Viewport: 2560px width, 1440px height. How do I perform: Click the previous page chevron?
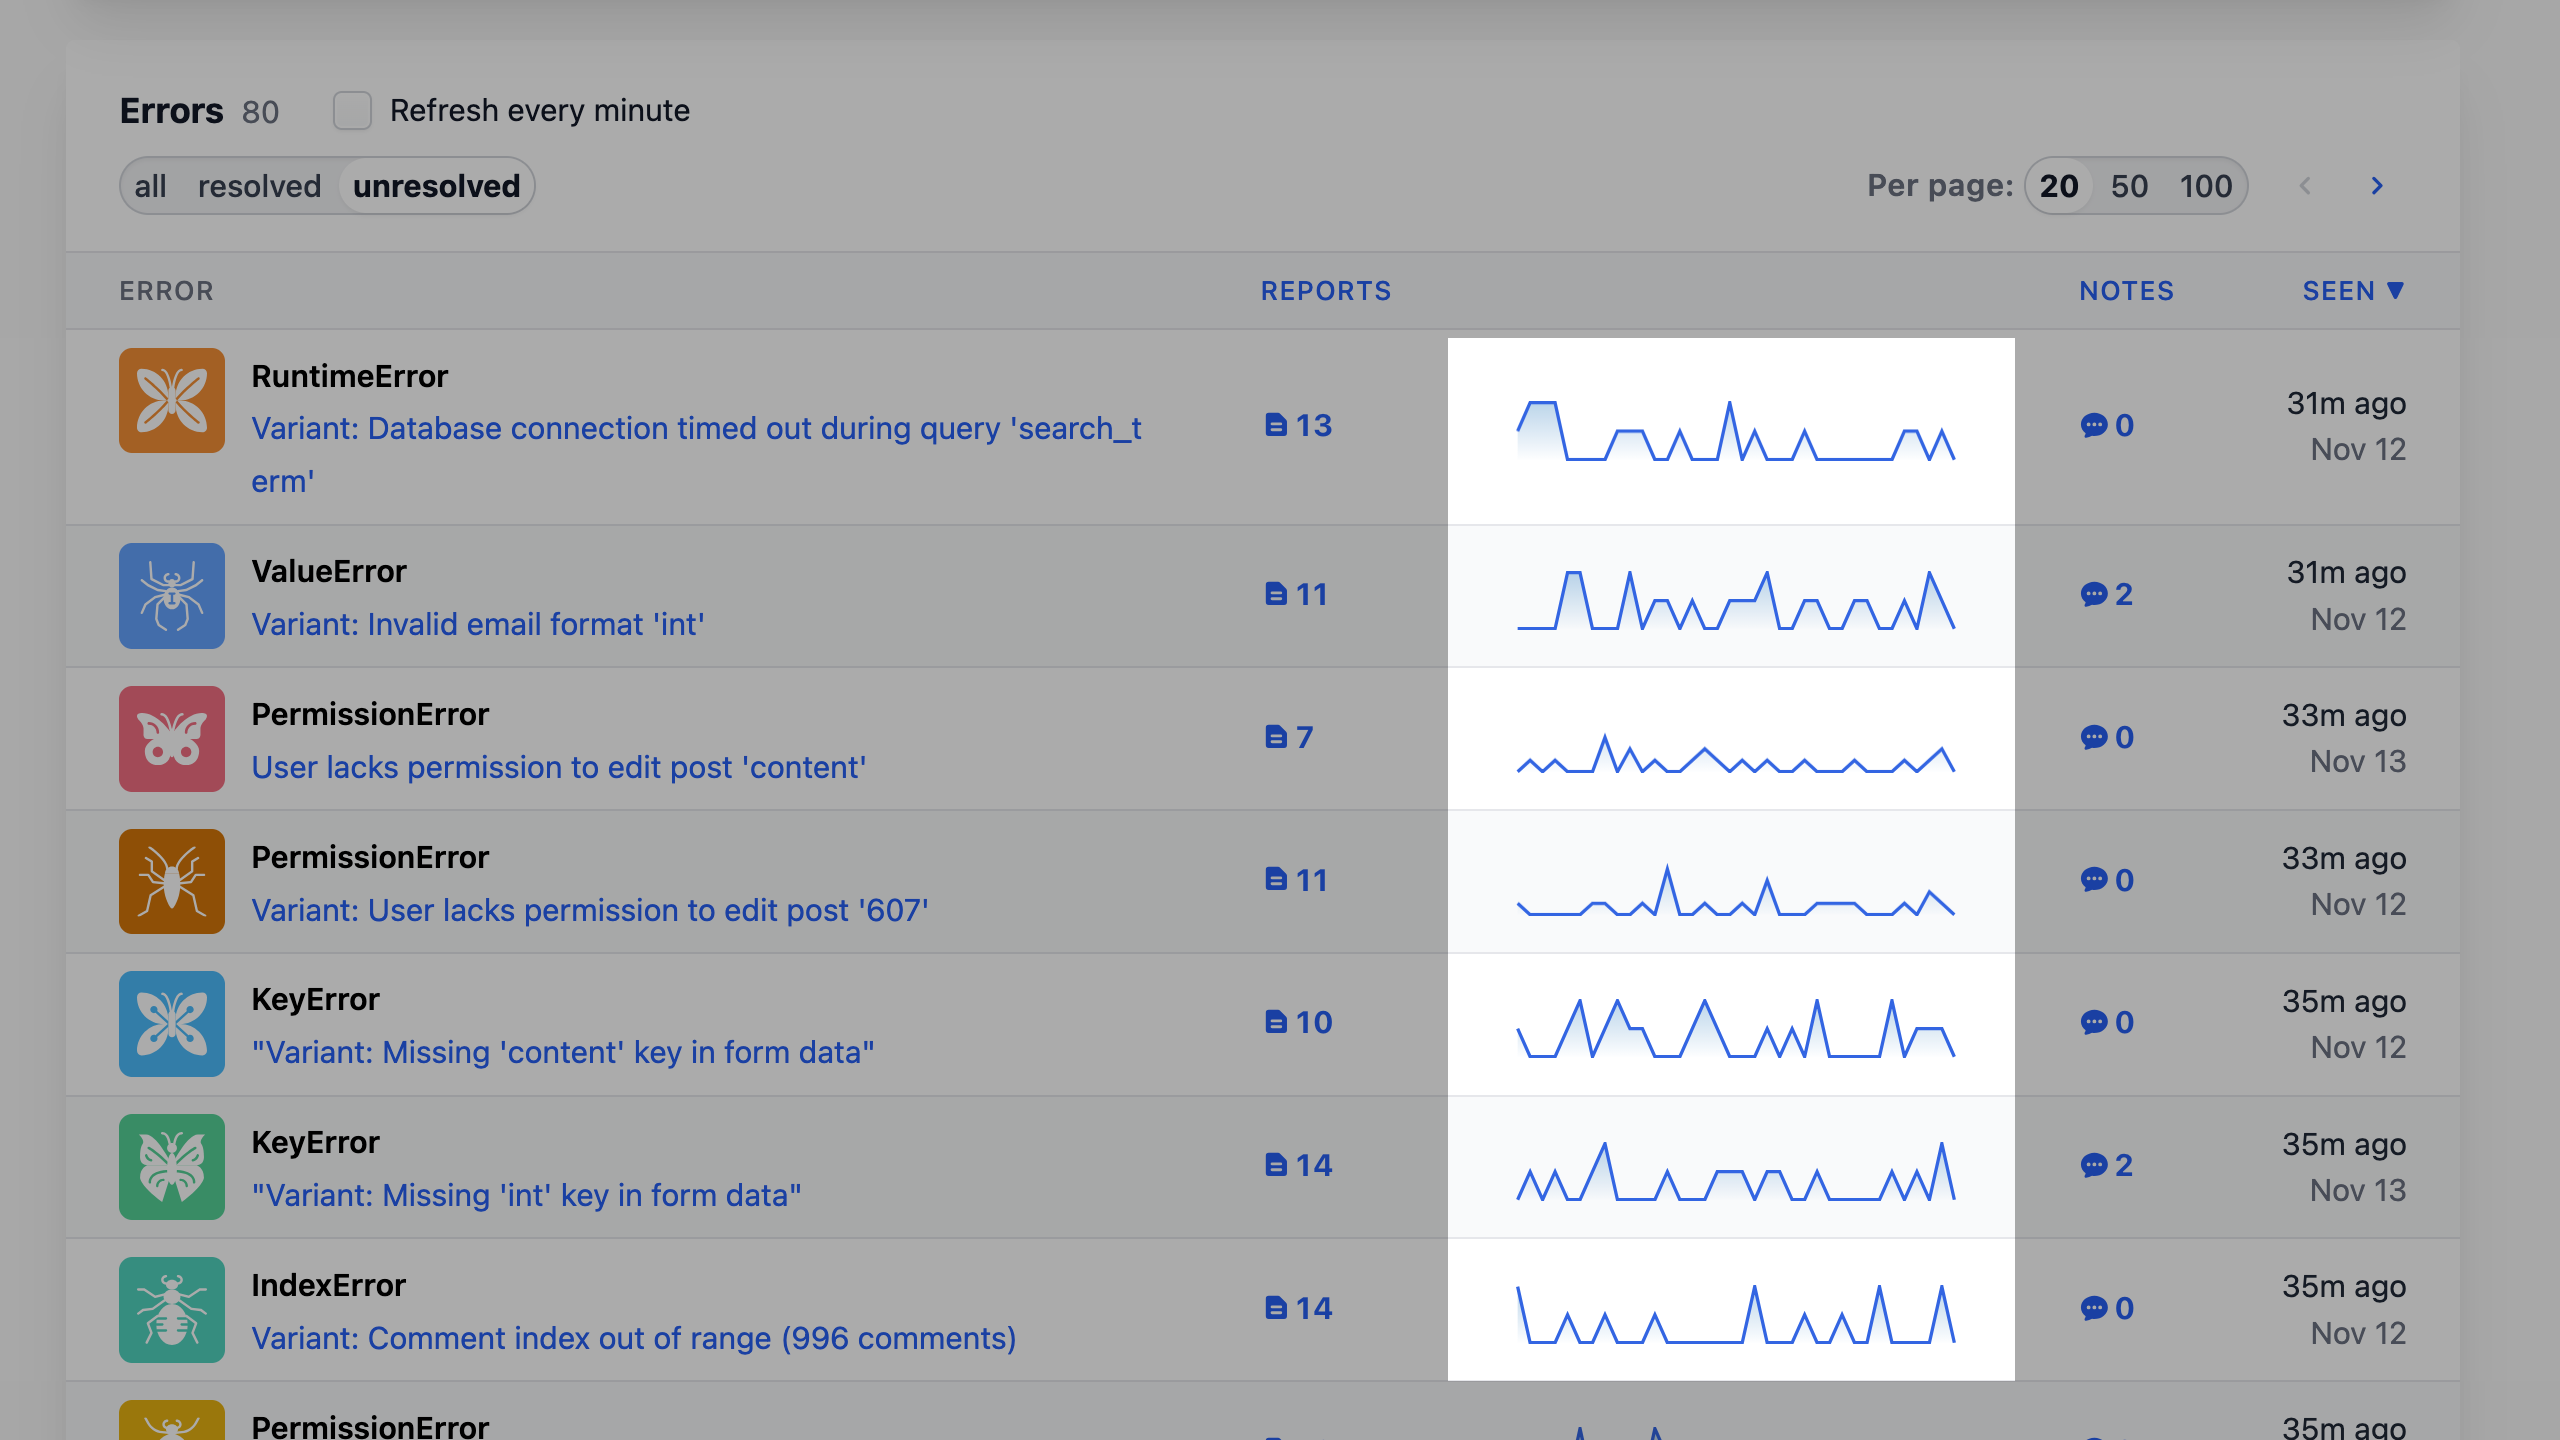point(2305,185)
